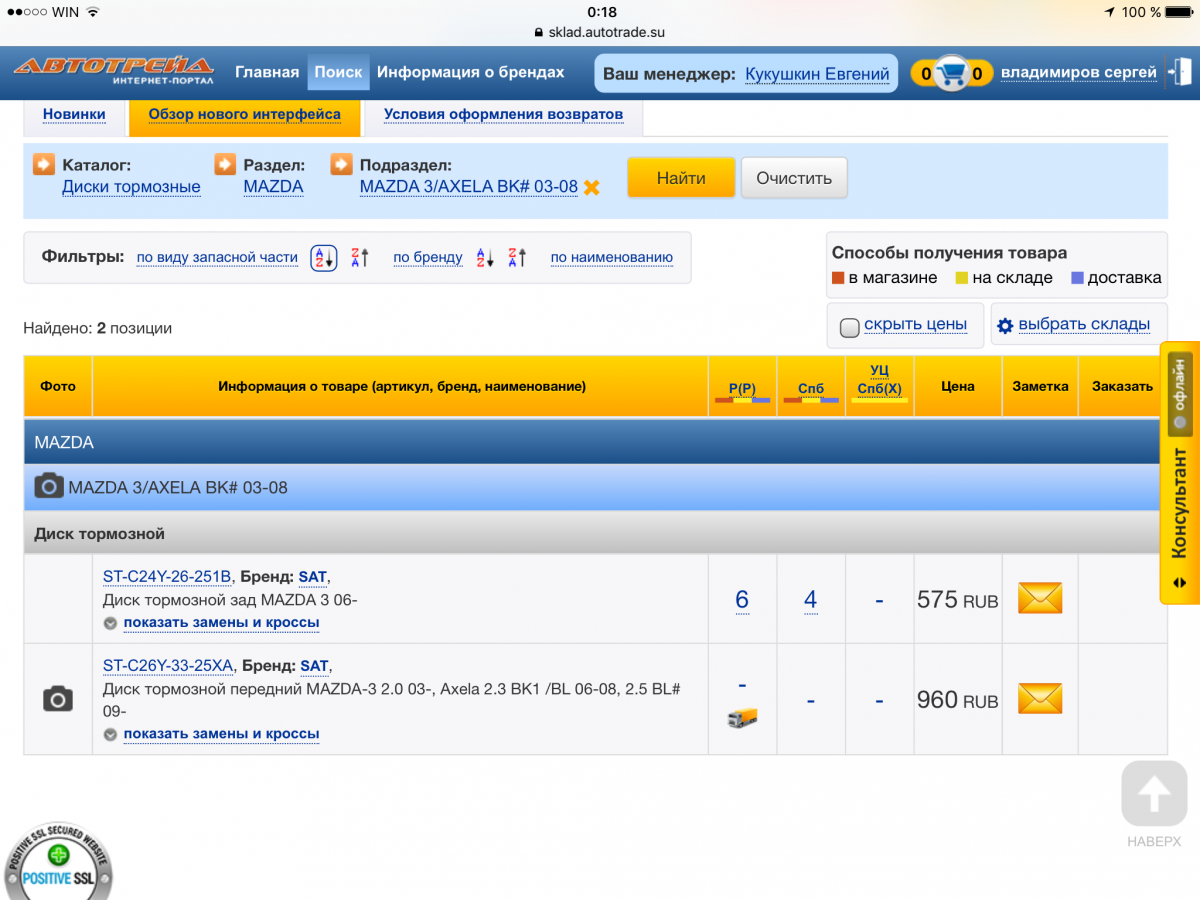Expand replacements and crosses for ST-C26Y-33-25XA
Viewport: 1200px width, 900px height.
click(x=220, y=734)
